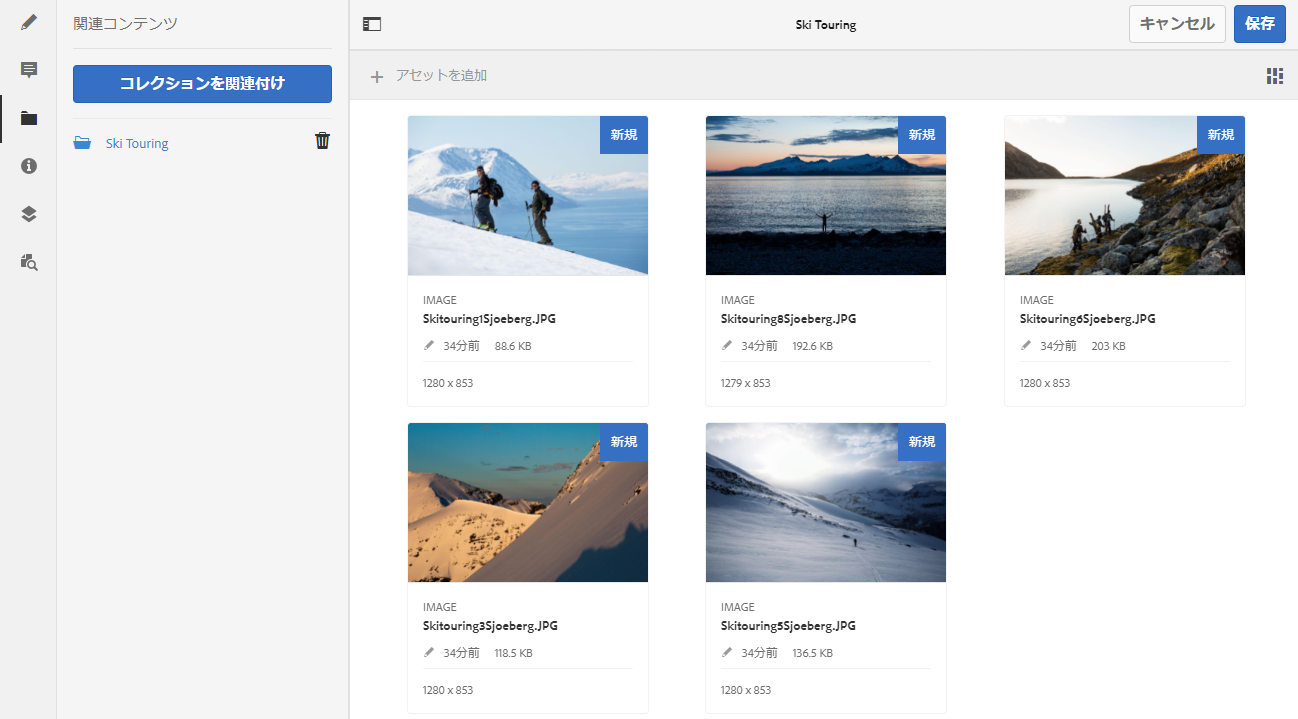
Task: Click the Skitouring3Sjoeberg.JPG file name
Action: (x=490, y=626)
